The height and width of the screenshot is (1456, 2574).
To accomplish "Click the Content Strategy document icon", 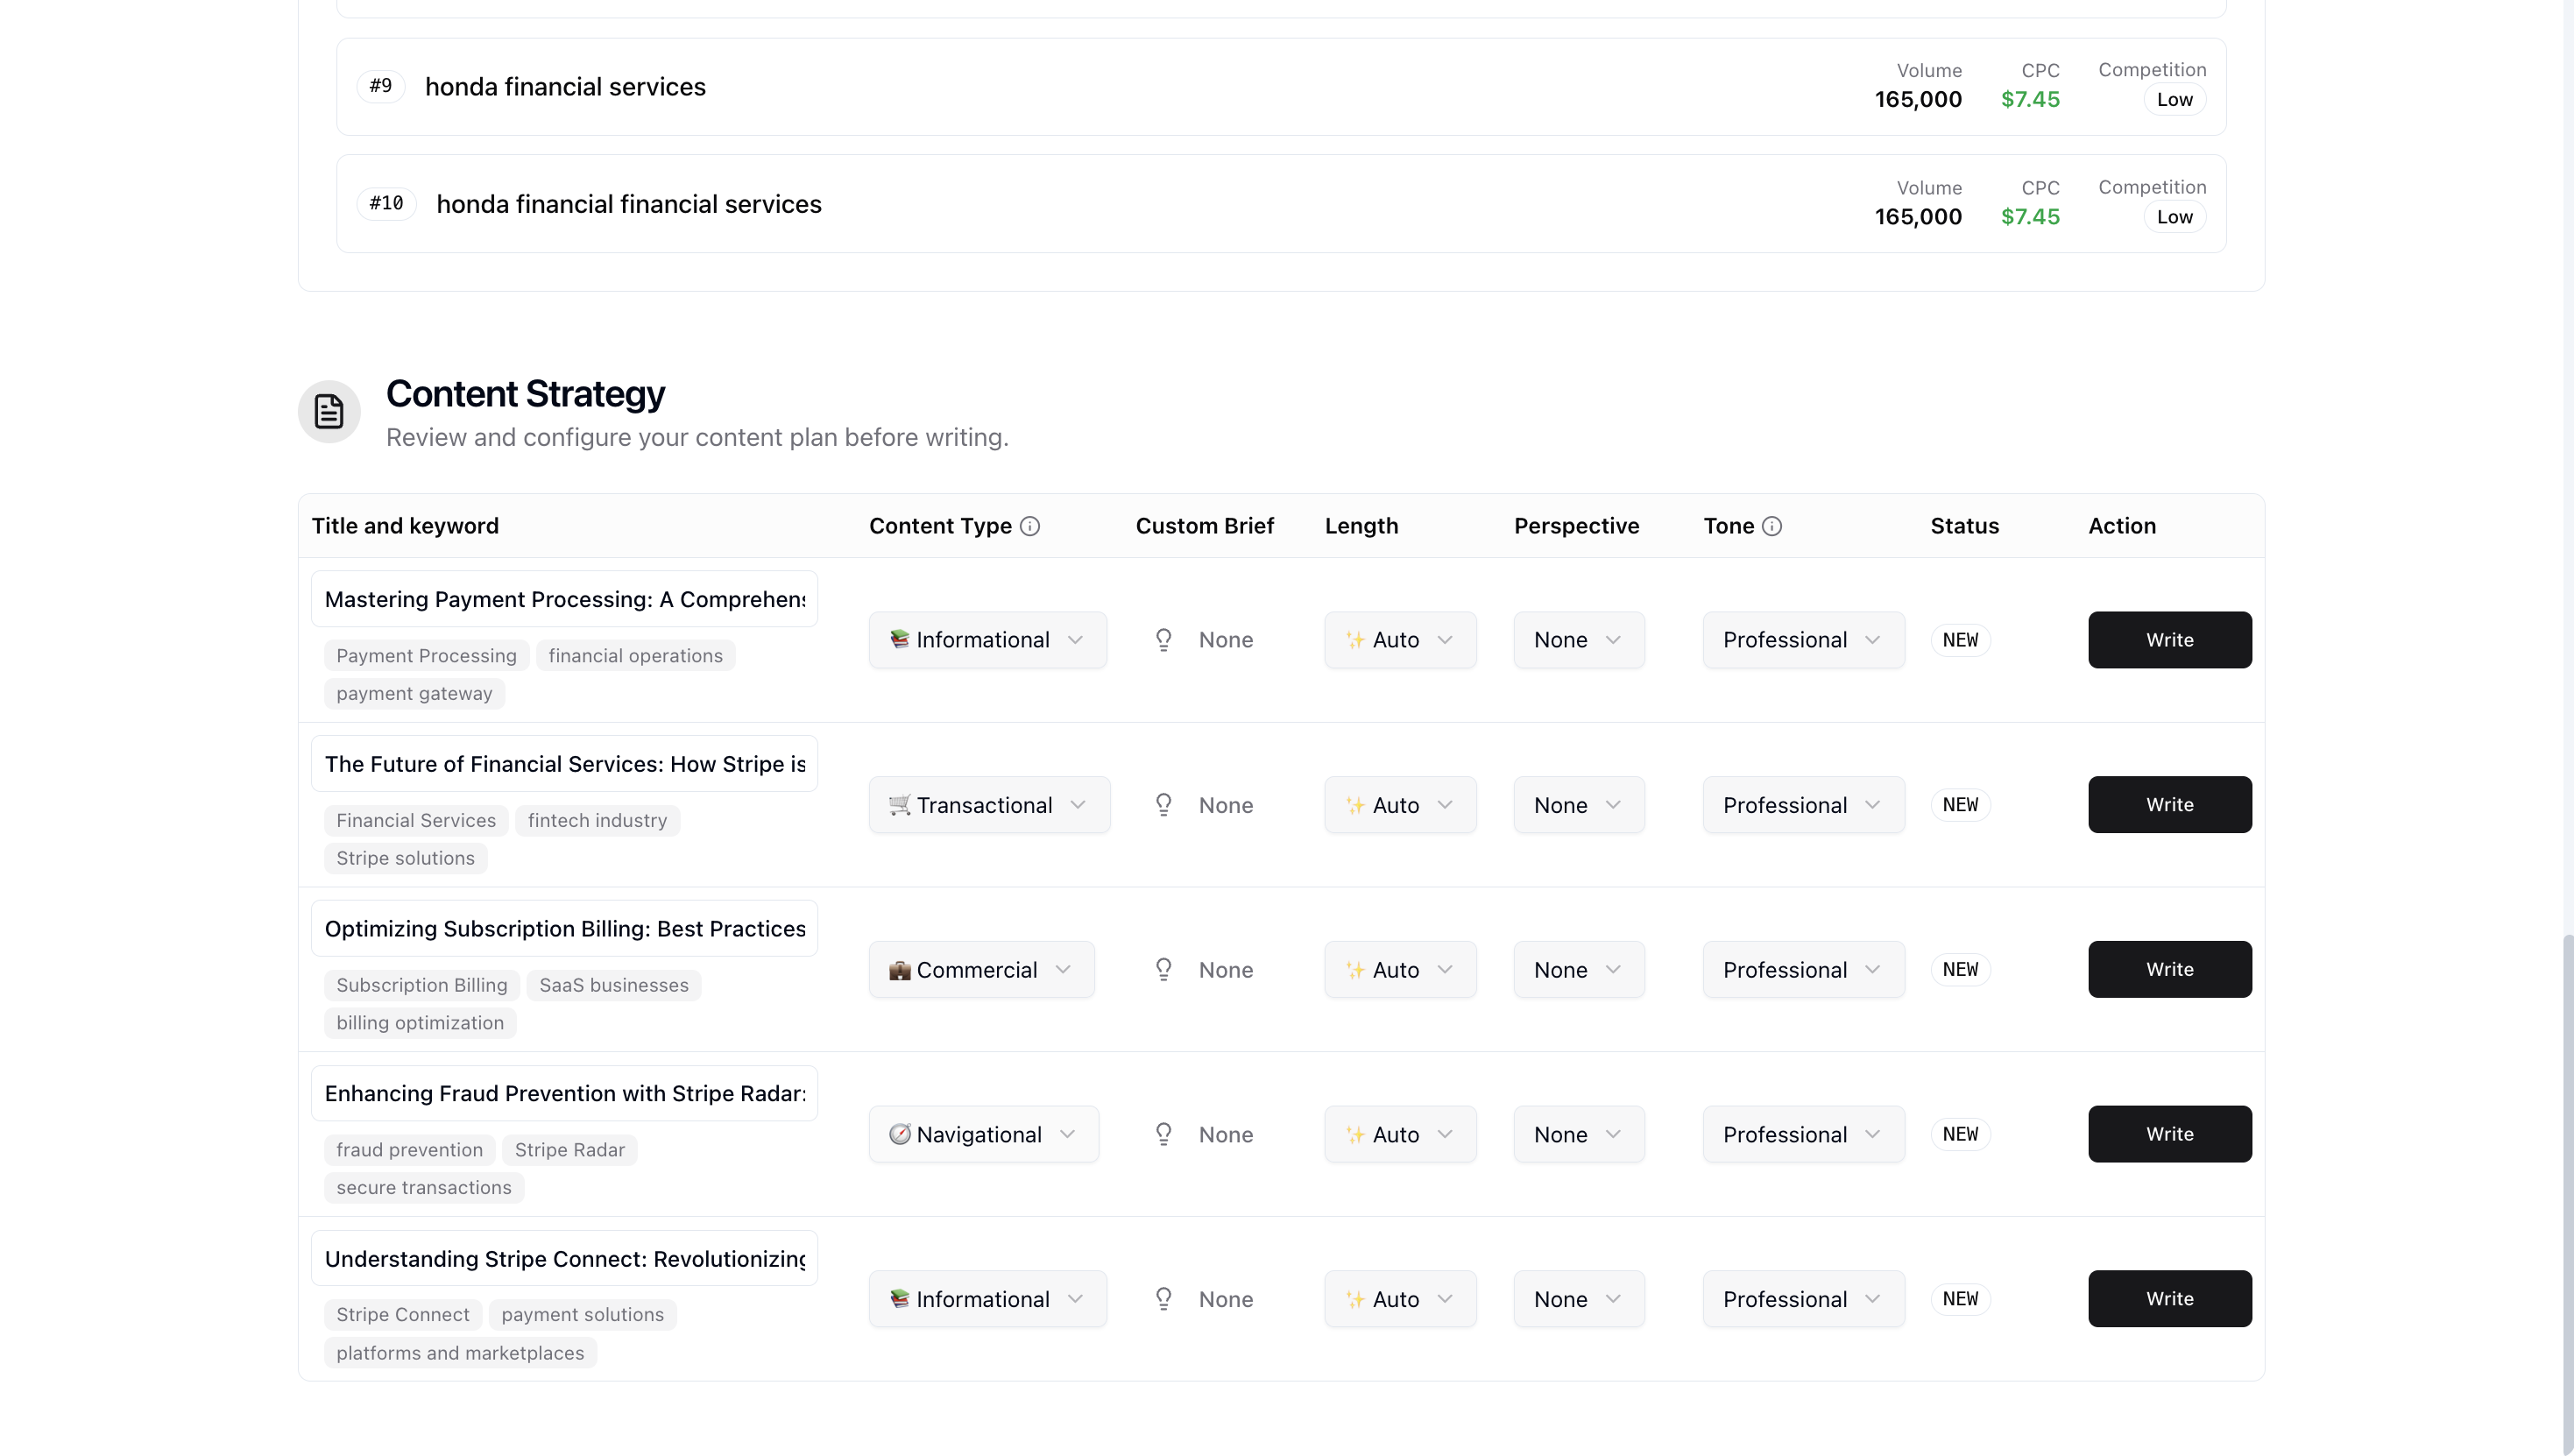I will coord(329,411).
